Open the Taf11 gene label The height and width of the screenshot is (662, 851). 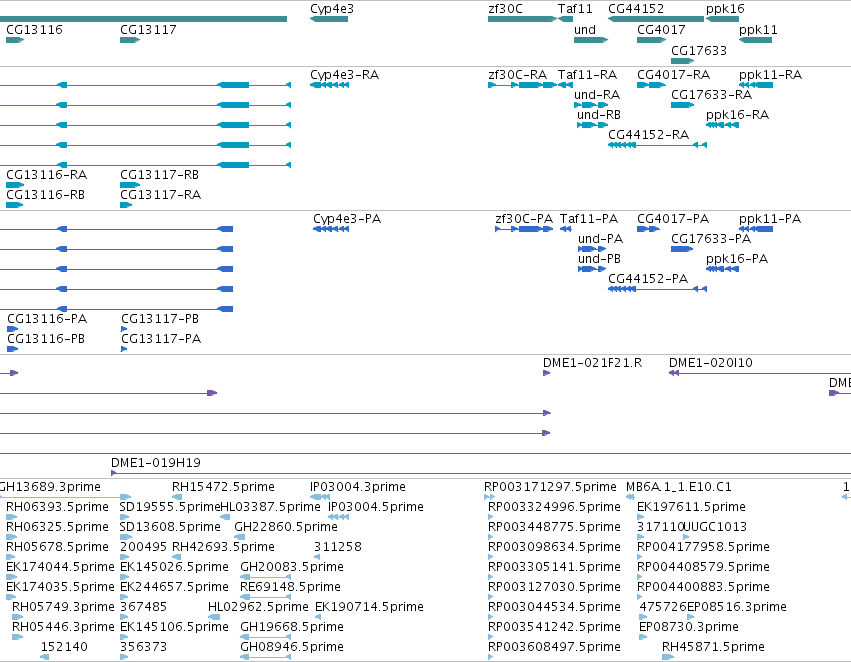tap(575, 9)
